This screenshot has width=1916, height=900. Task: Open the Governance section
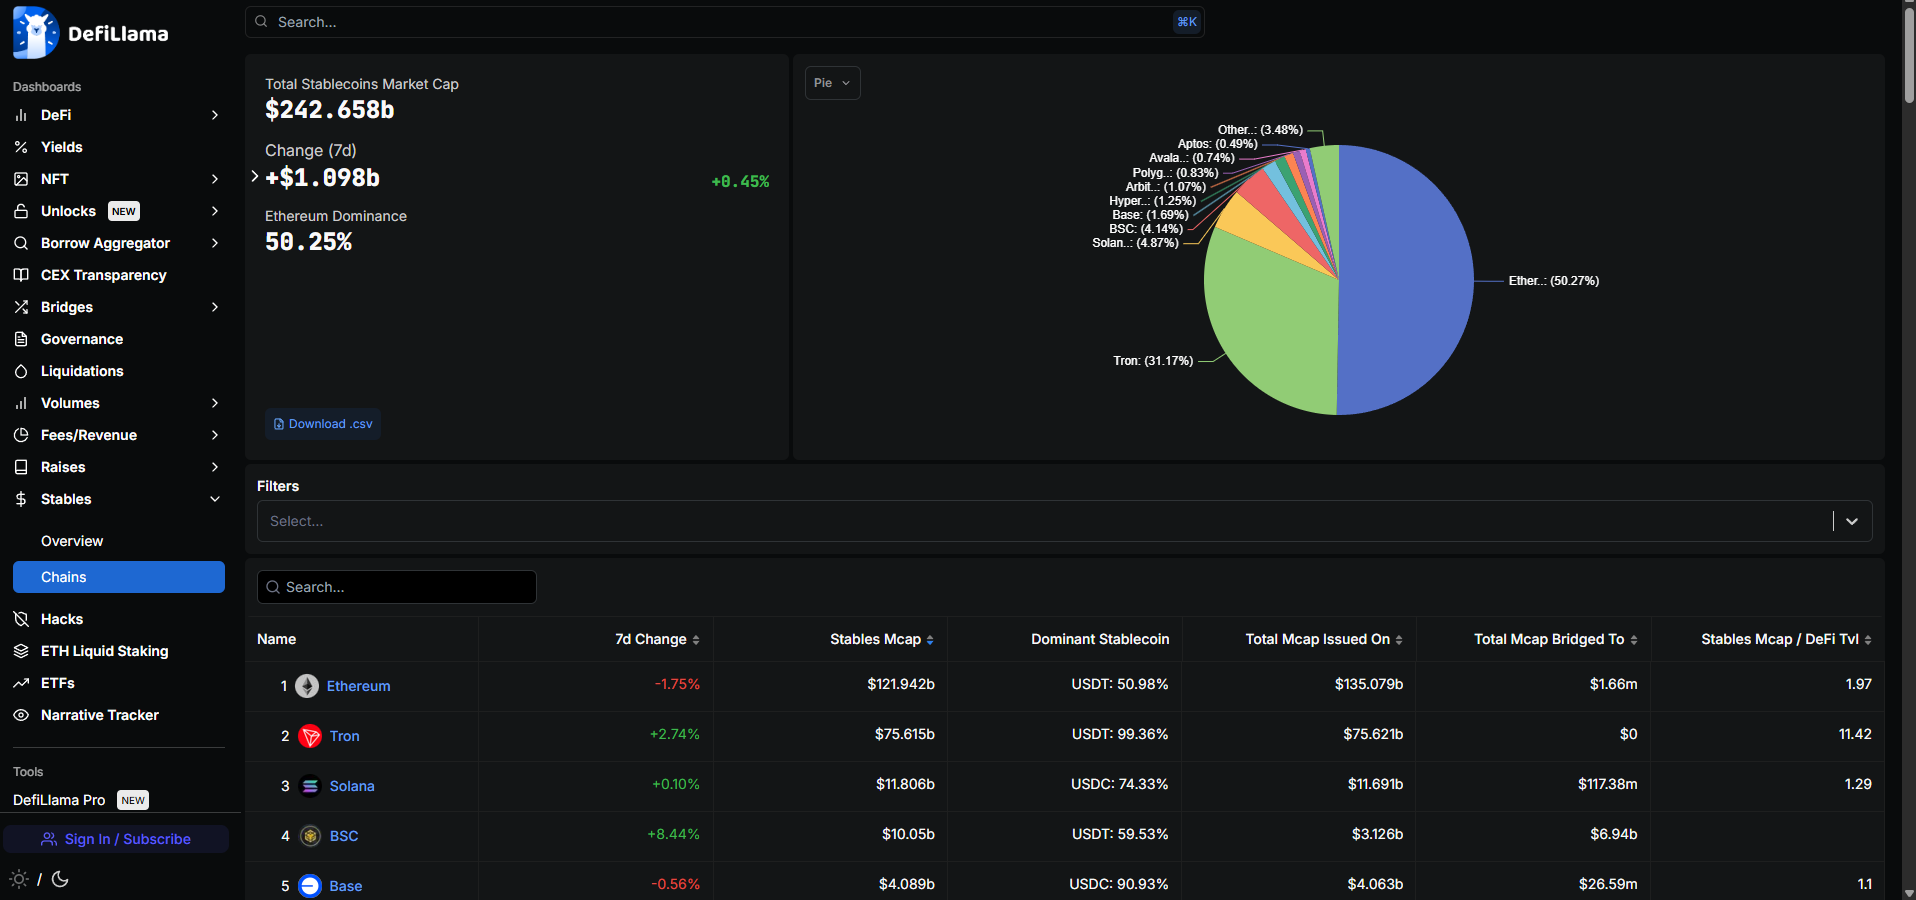(82, 339)
